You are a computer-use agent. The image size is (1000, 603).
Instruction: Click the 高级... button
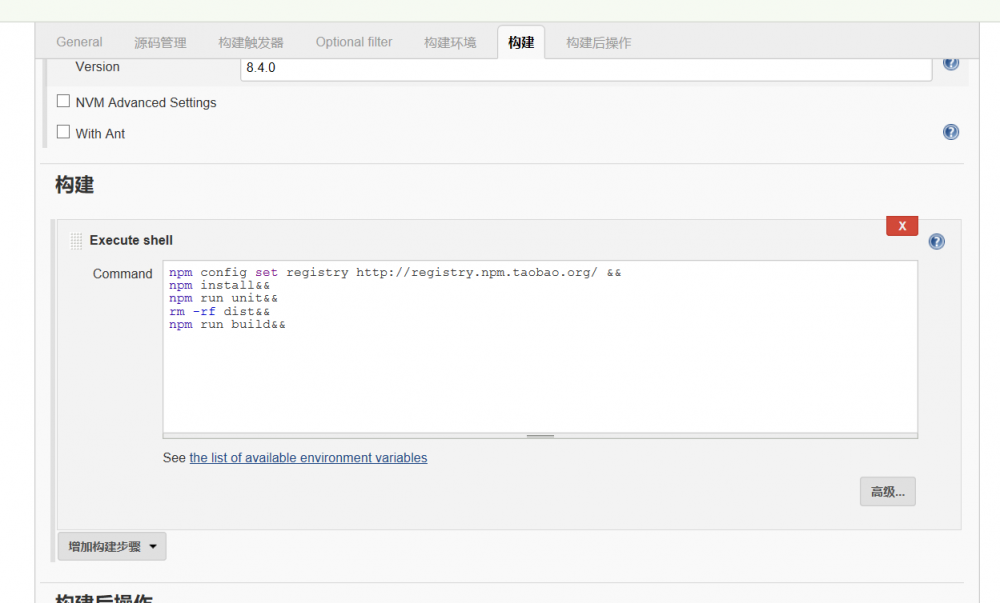click(887, 491)
